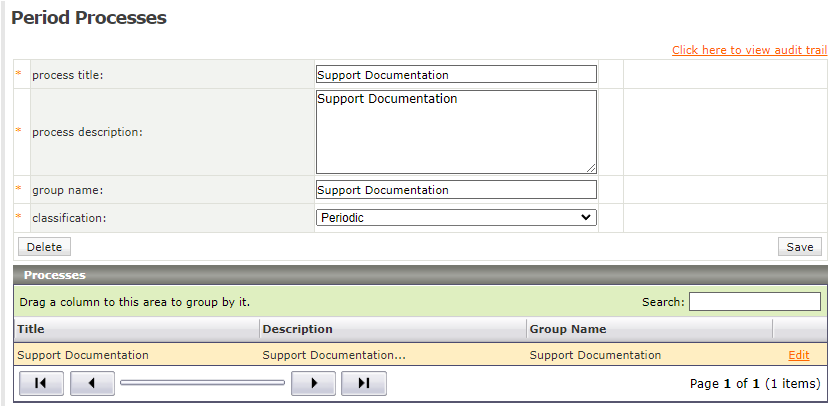Click the Search box in Processes grid
The height and width of the screenshot is (407, 840).
tap(754, 302)
